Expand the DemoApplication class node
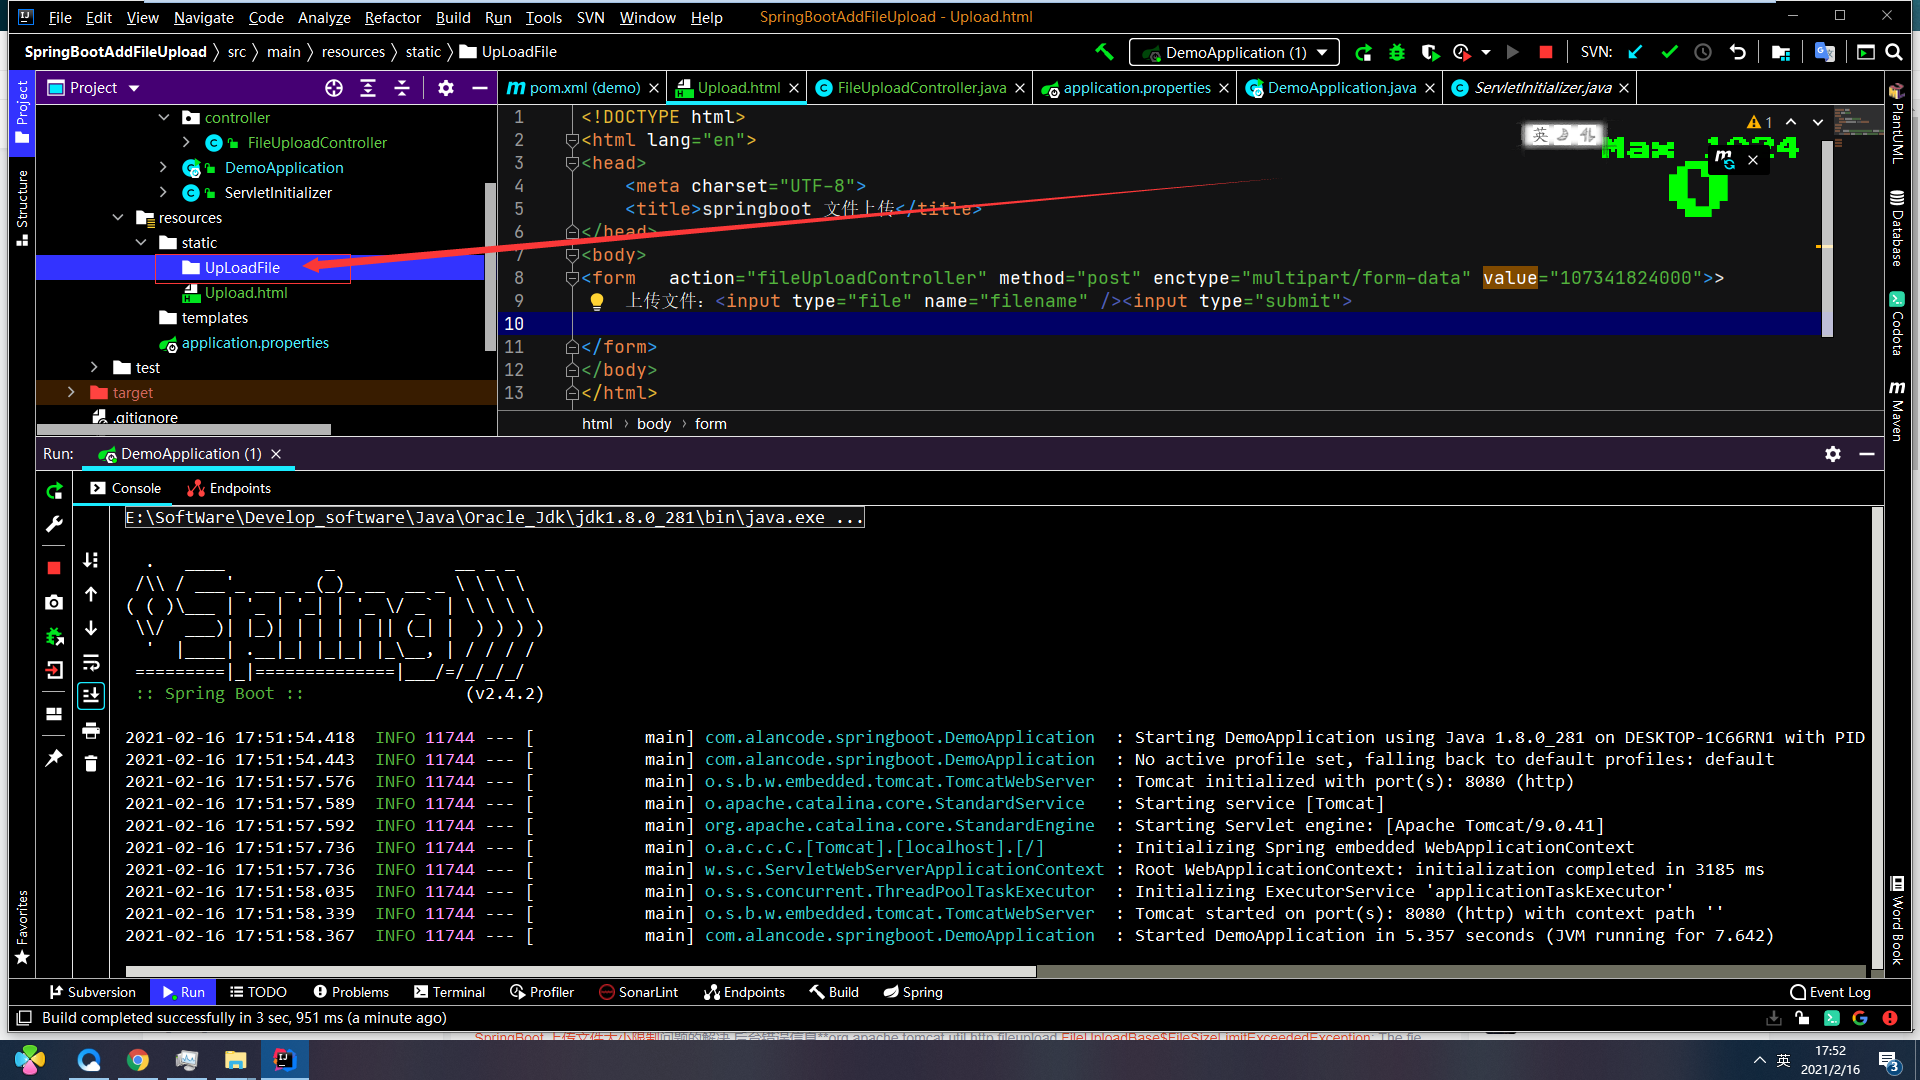Viewport: 1920px width, 1080px height. click(163, 167)
